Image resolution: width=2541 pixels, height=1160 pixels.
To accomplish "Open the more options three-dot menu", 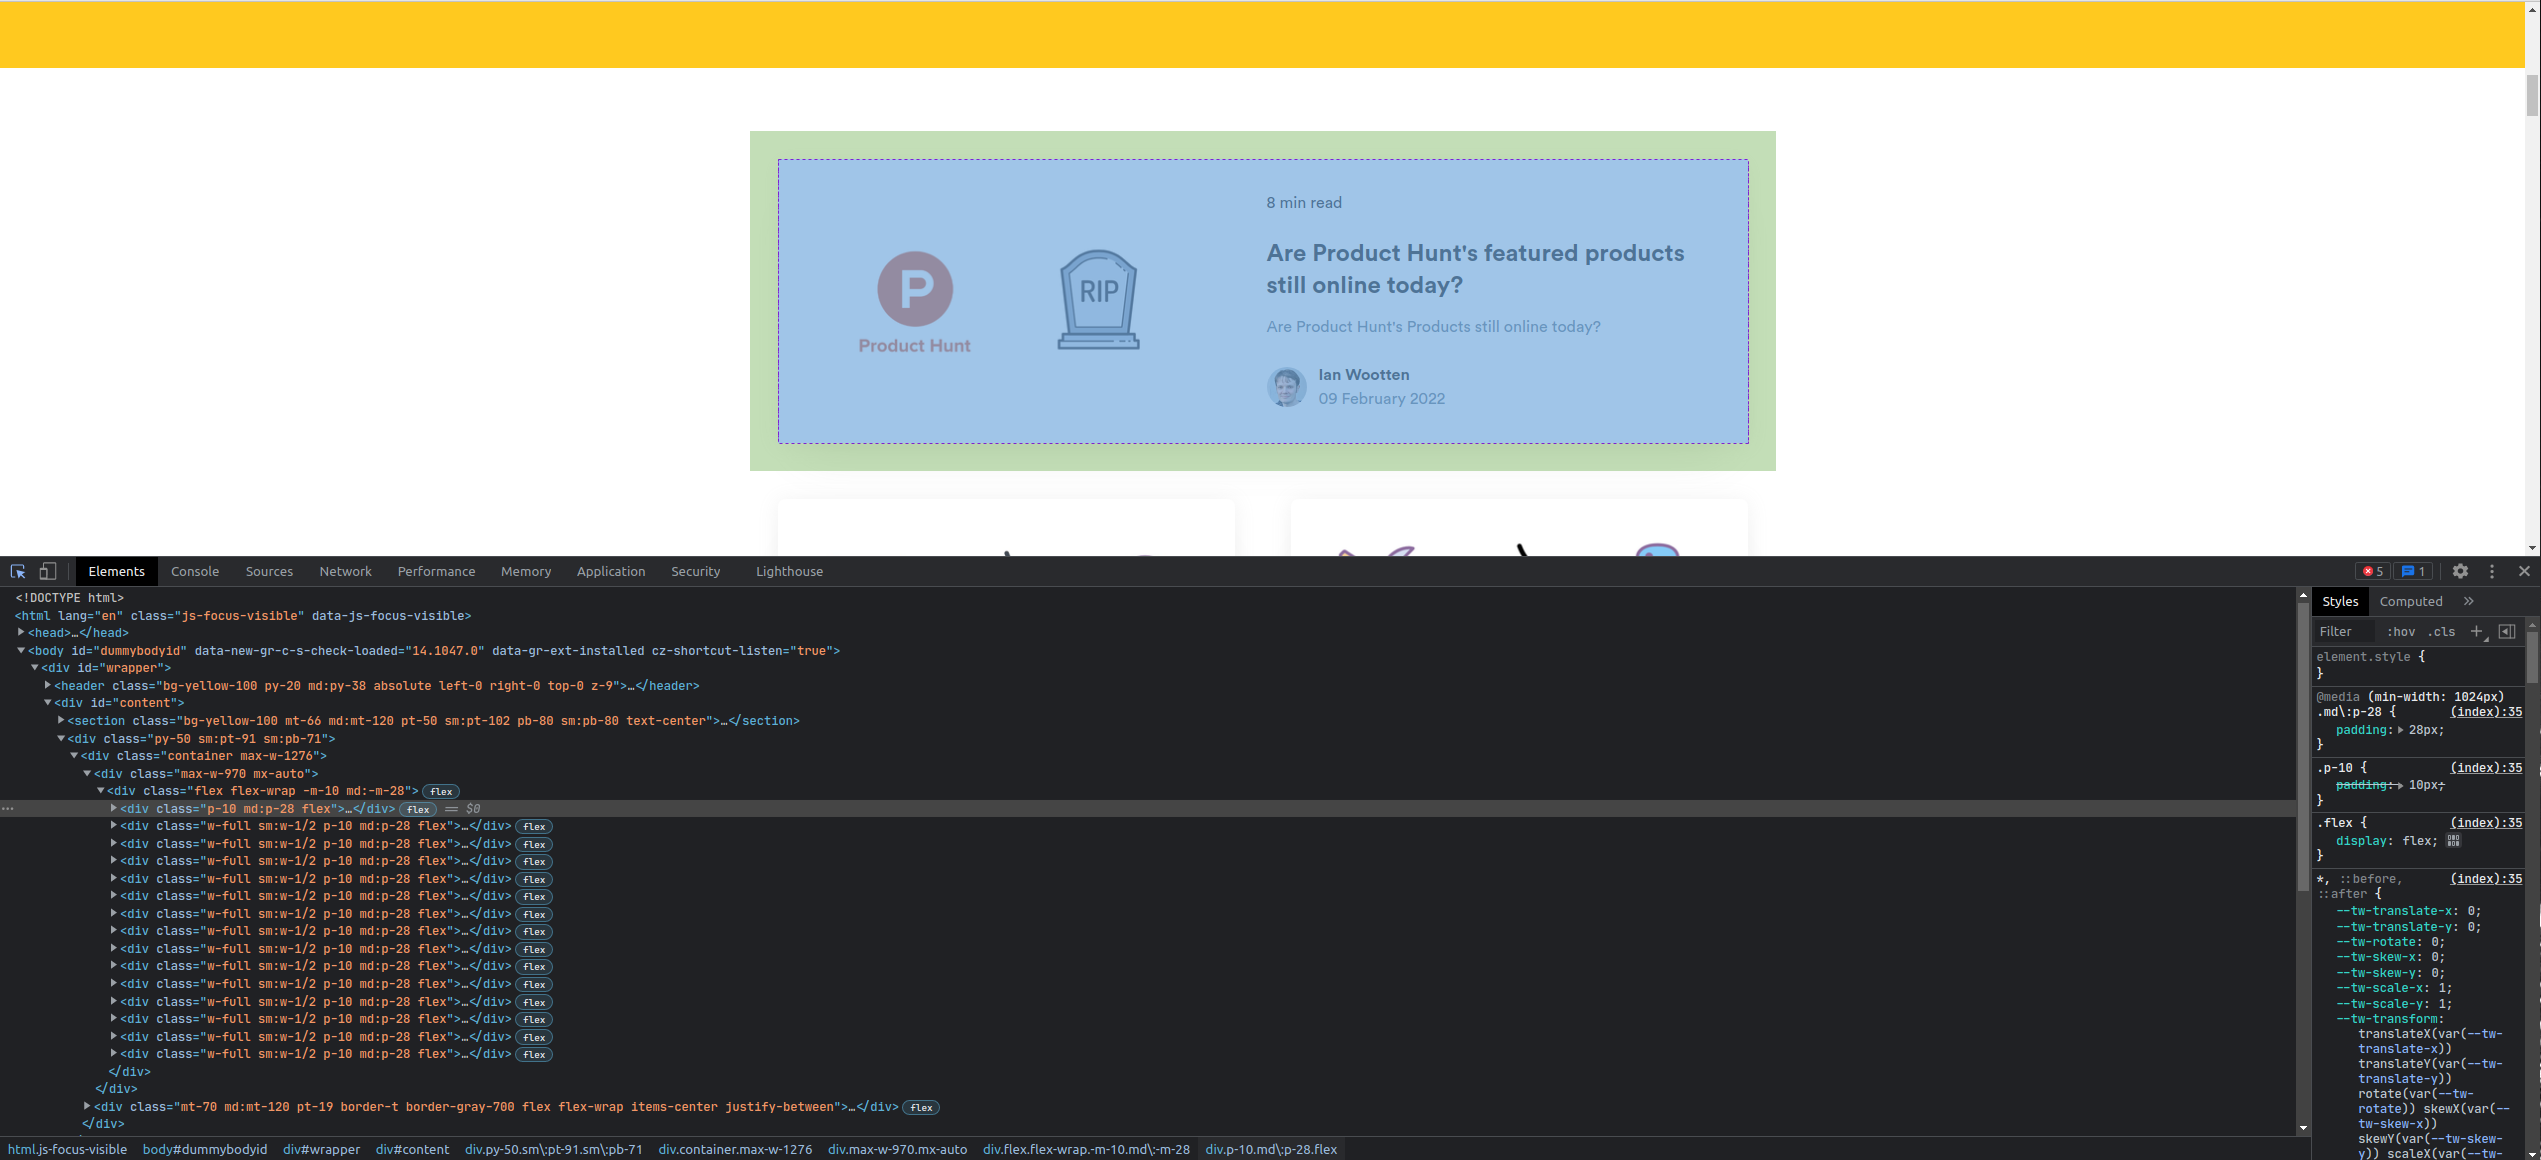I will tap(2491, 571).
